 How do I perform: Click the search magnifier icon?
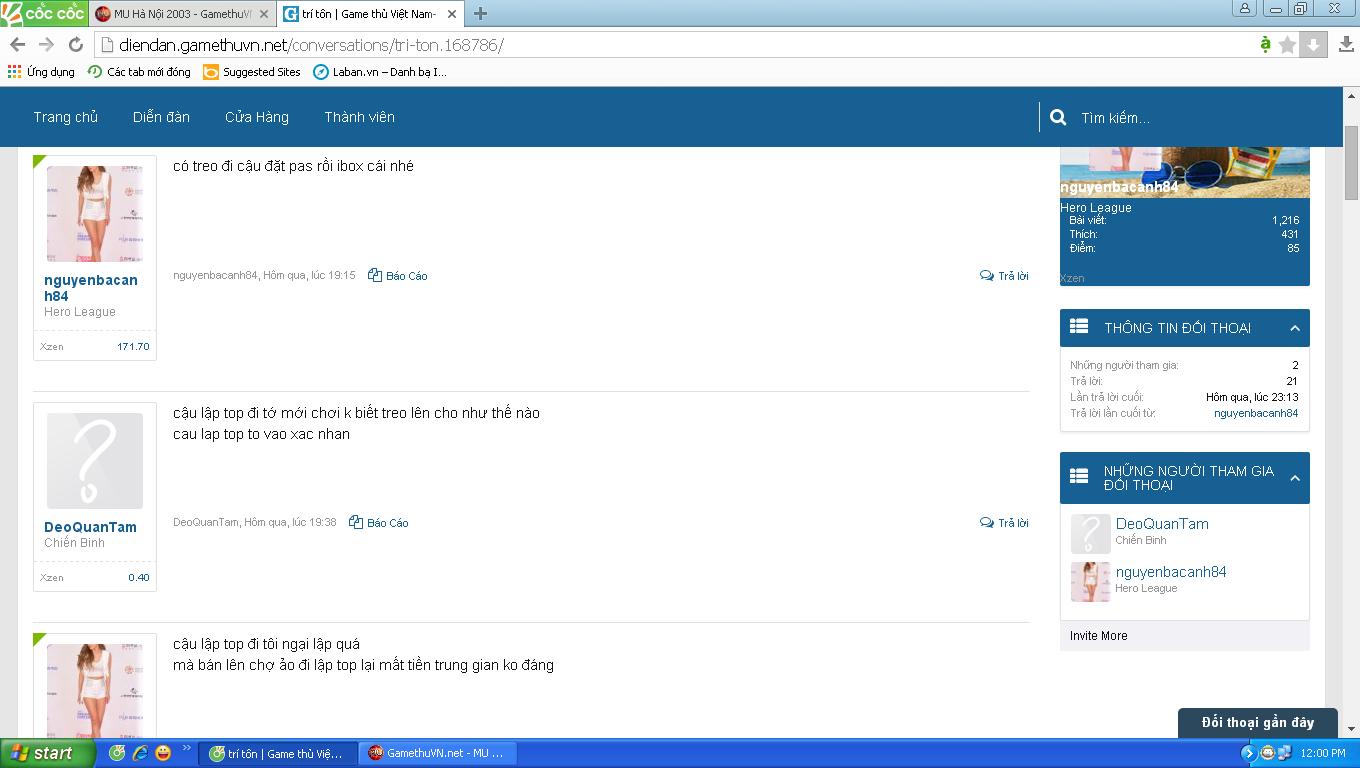tap(1058, 117)
